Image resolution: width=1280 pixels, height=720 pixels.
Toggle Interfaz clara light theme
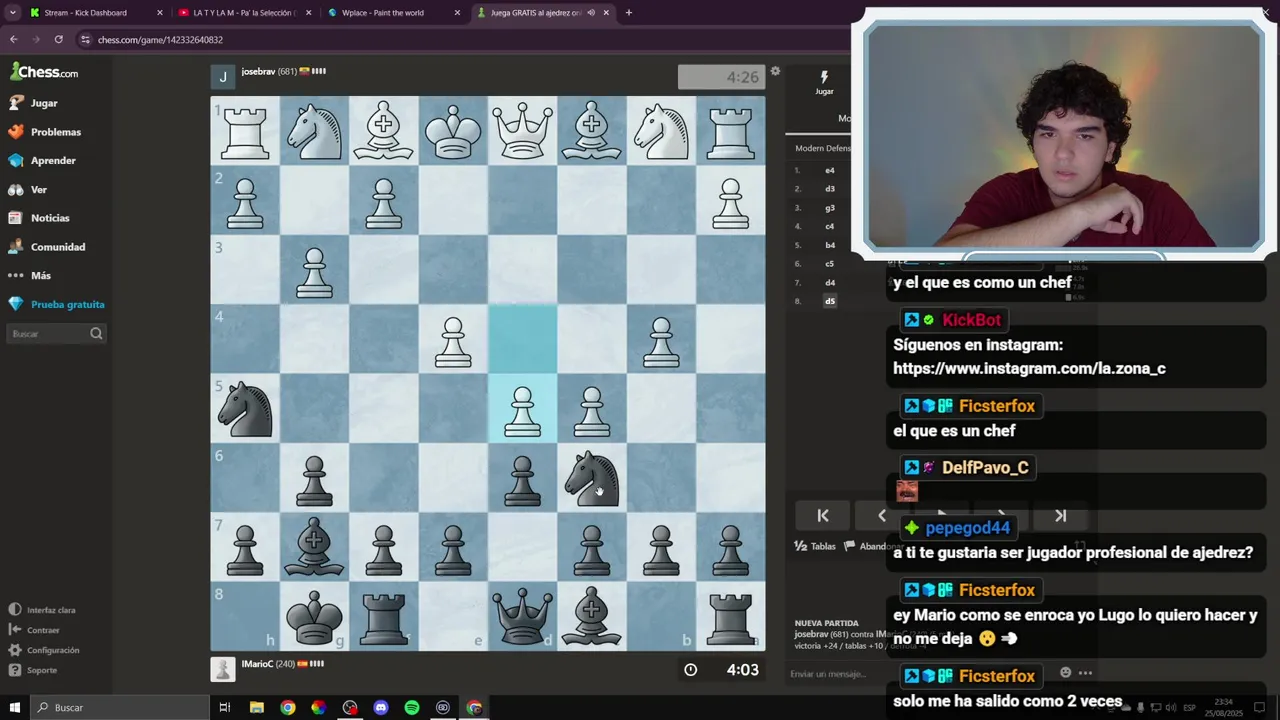[x=42, y=610]
